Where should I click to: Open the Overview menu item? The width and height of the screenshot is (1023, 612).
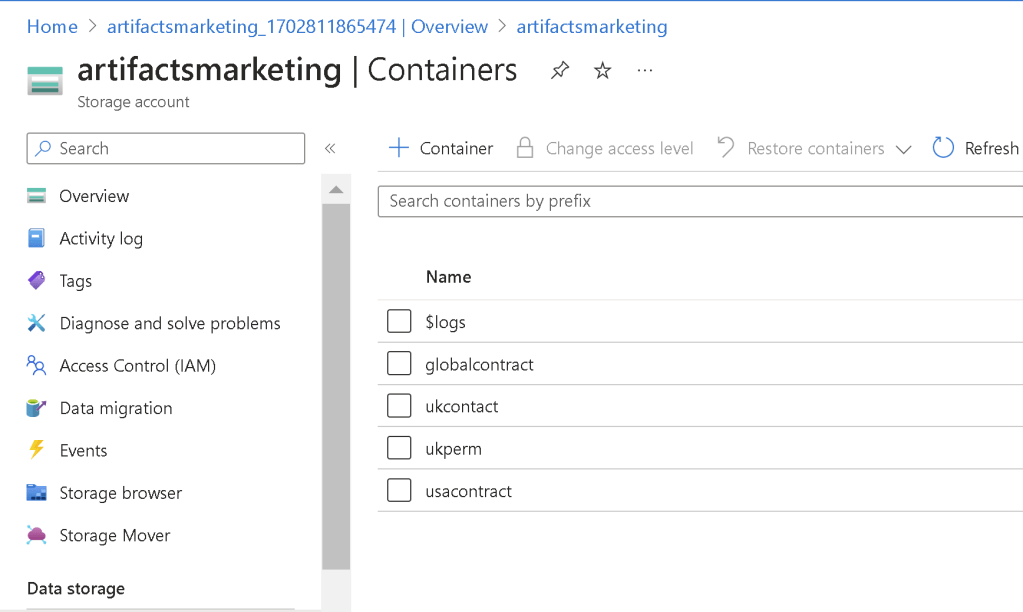click(x=94, y=196)
